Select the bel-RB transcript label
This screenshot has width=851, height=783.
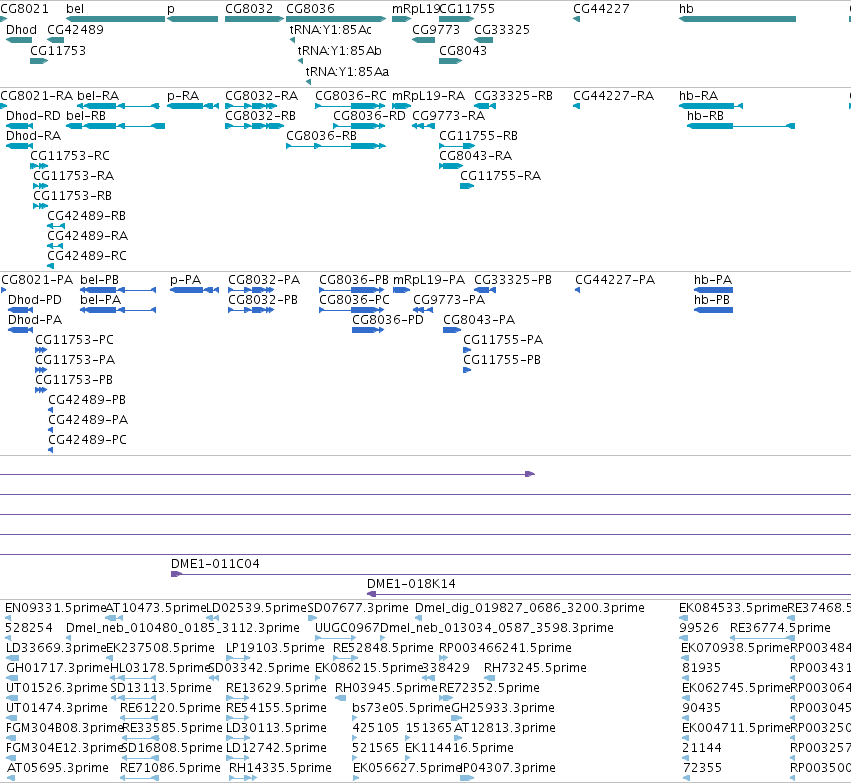click(86, 116)
